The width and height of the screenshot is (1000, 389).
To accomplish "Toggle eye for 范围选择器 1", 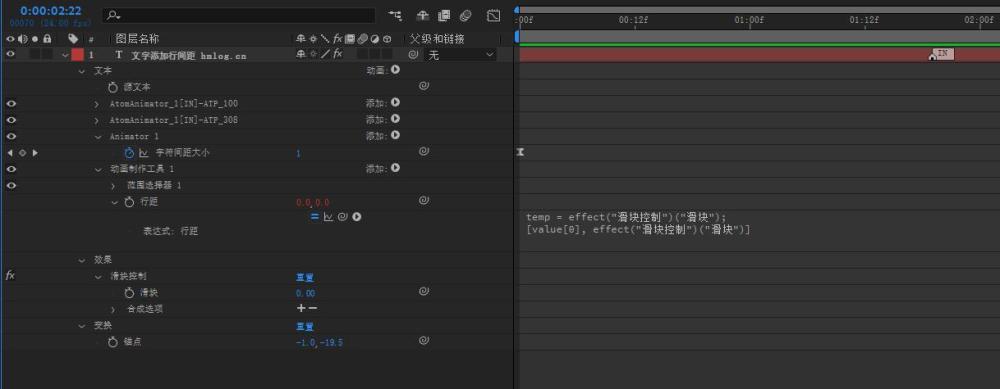I will (10, 186).
